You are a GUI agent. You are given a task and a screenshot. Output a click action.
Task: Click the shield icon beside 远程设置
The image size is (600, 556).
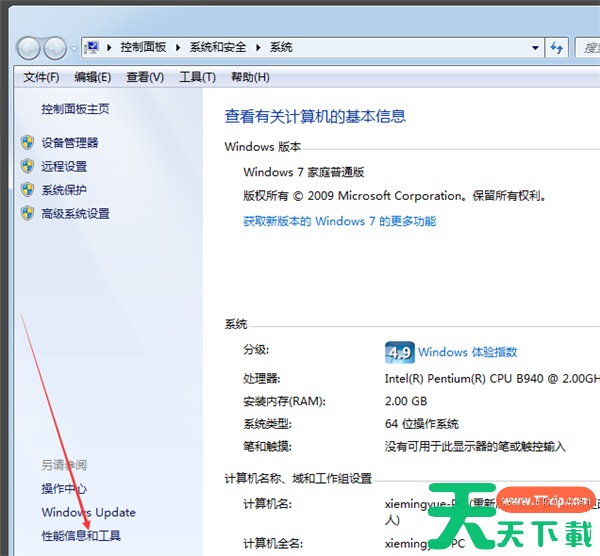tap(28, 166)
